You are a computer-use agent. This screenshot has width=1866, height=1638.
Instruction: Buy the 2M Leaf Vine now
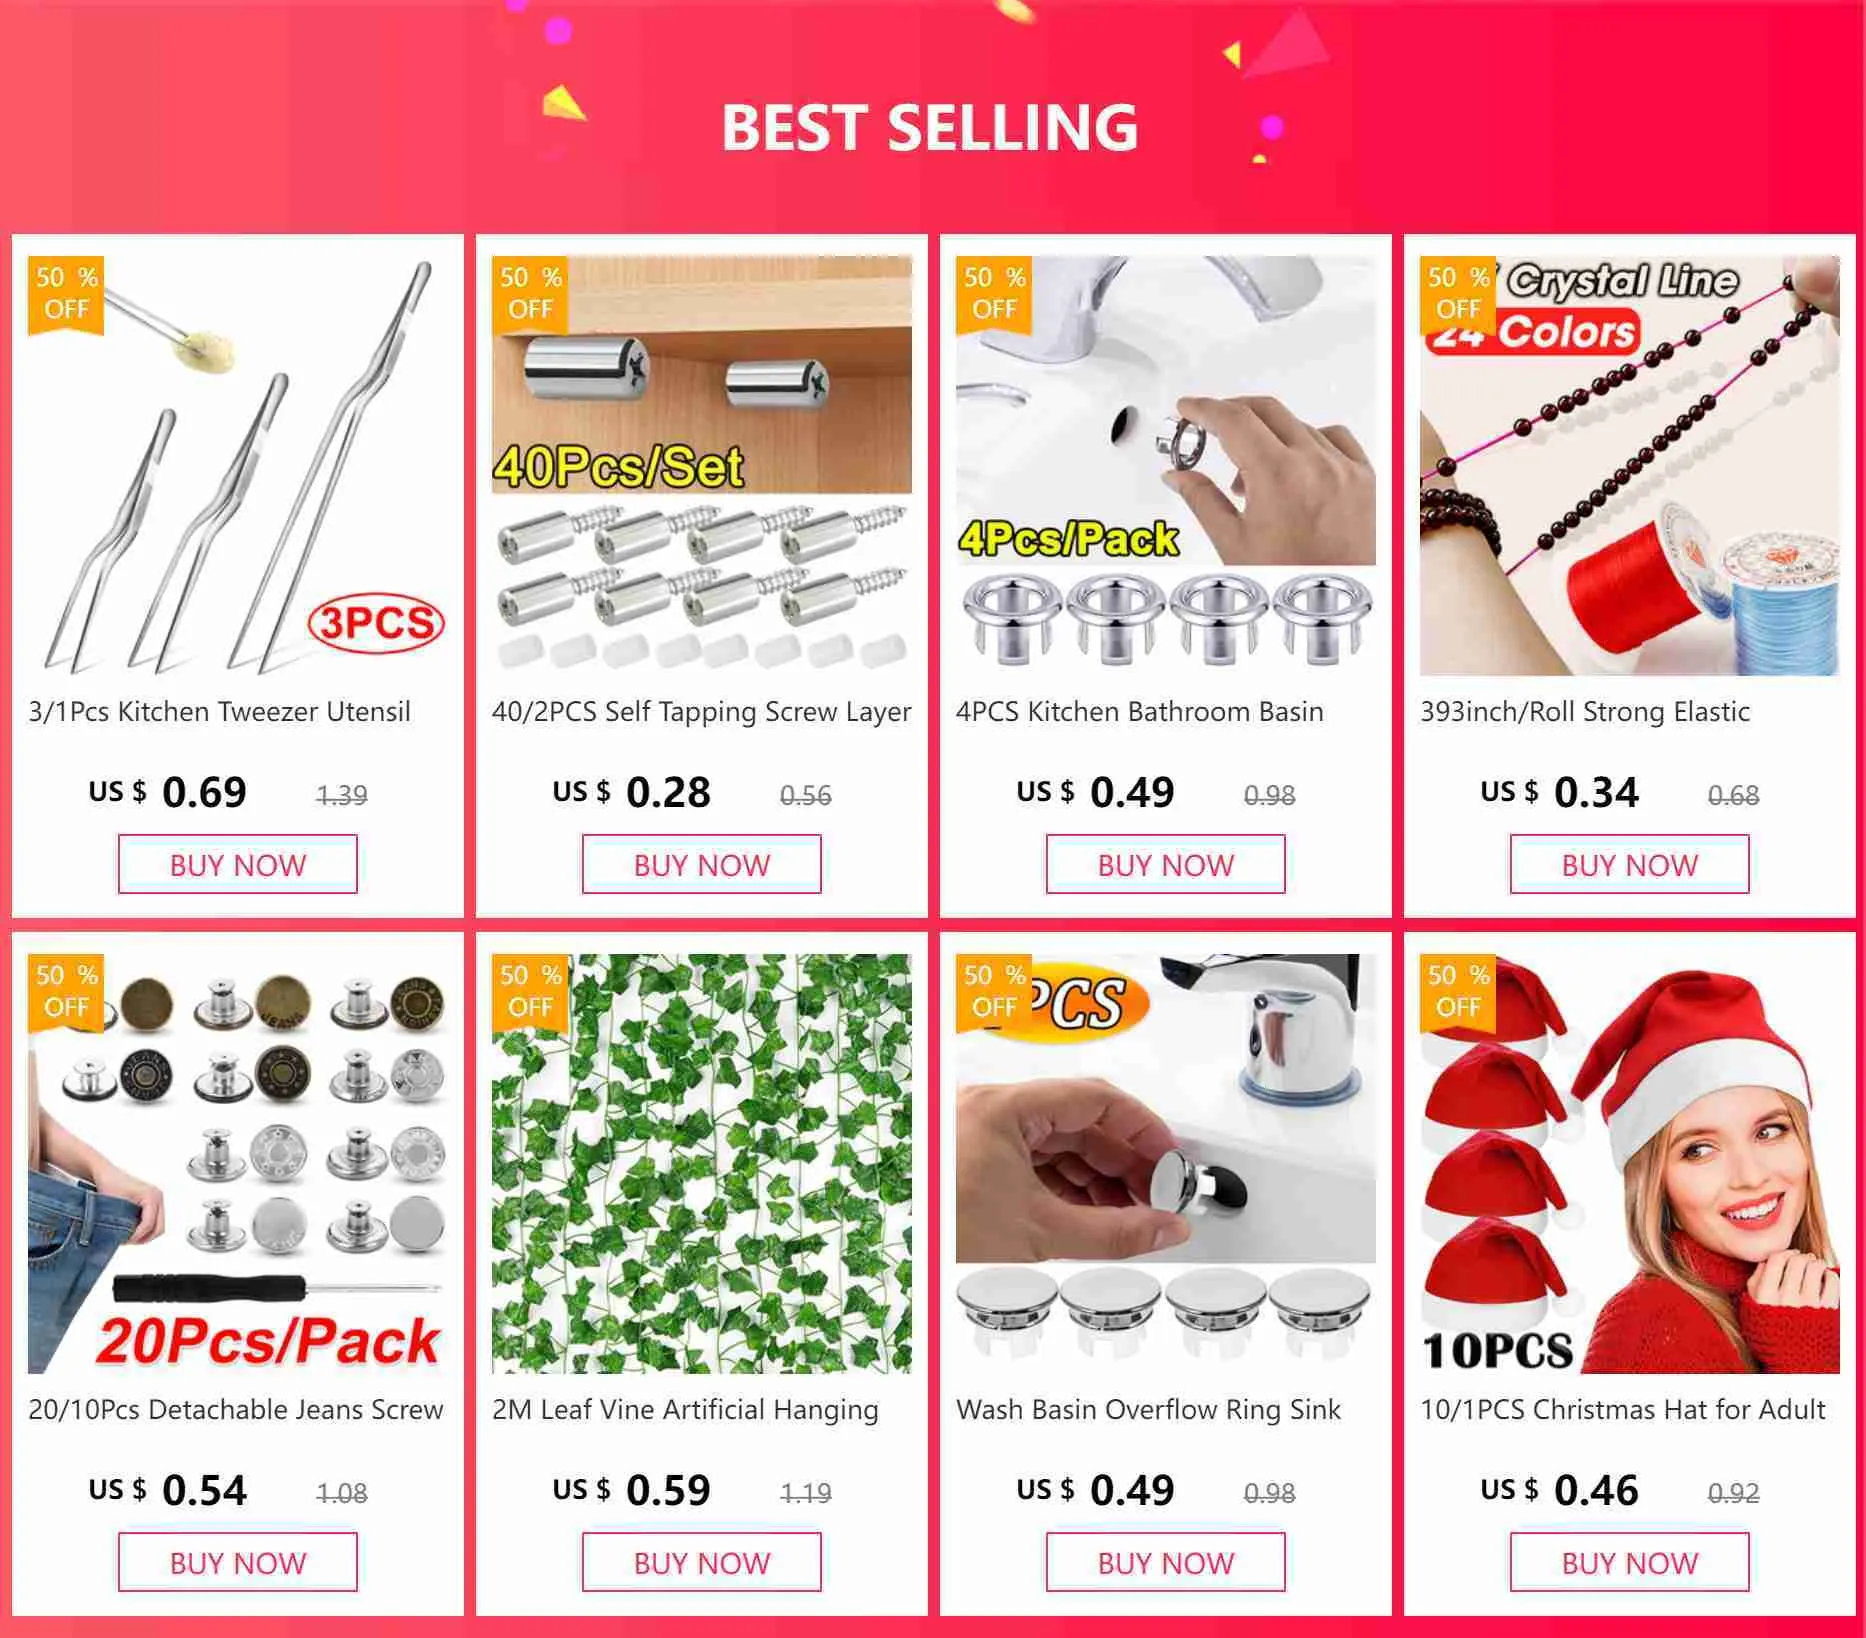pyautogui.click(x=702, y=1562)
